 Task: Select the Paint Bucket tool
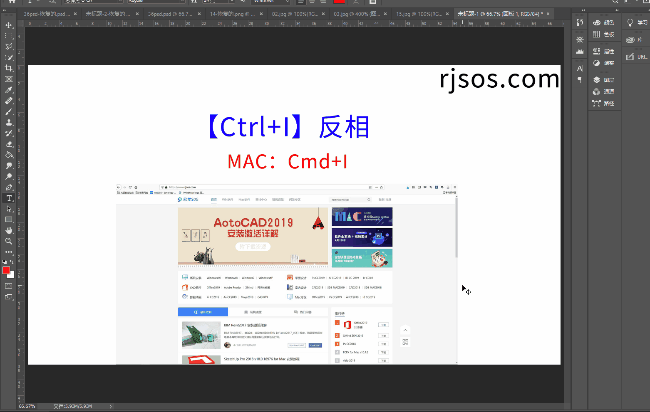9,155
